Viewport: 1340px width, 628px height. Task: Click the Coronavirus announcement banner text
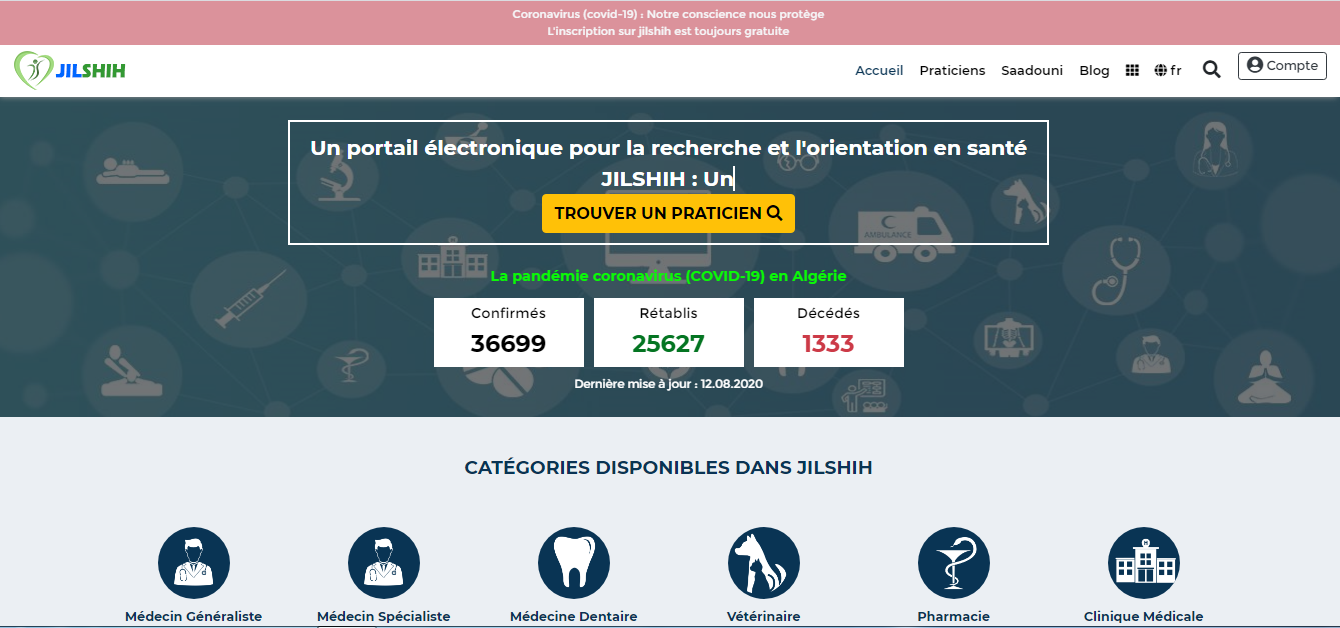coord(668,14)
